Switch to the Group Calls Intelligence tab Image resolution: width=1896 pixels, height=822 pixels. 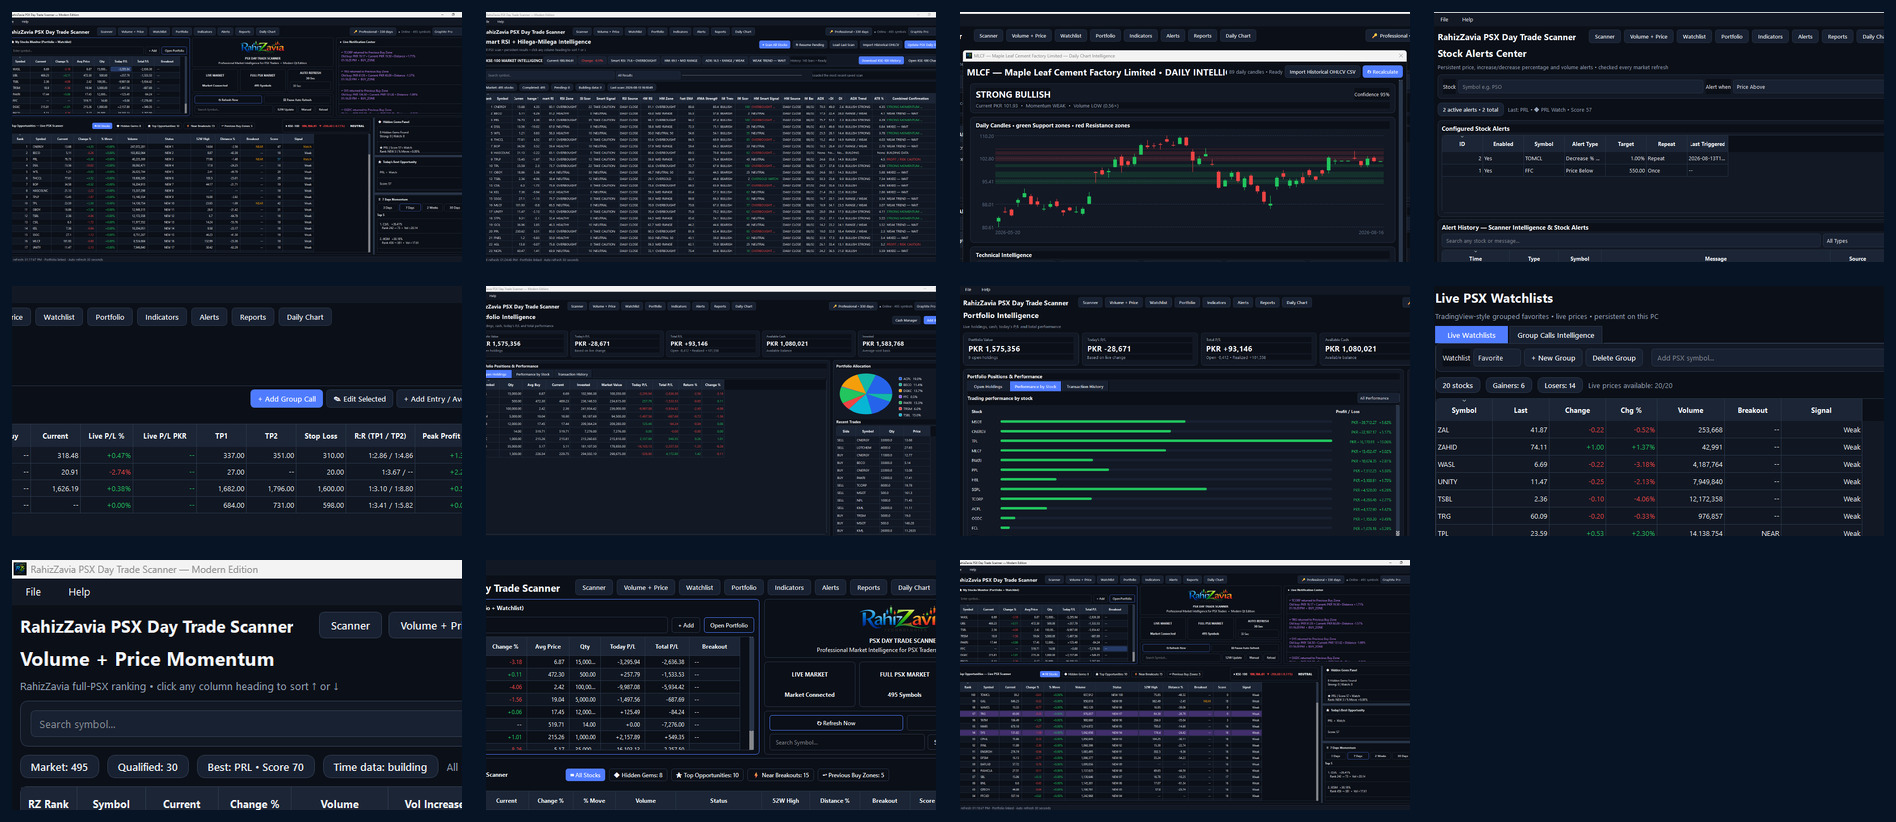pos(1555,335)
